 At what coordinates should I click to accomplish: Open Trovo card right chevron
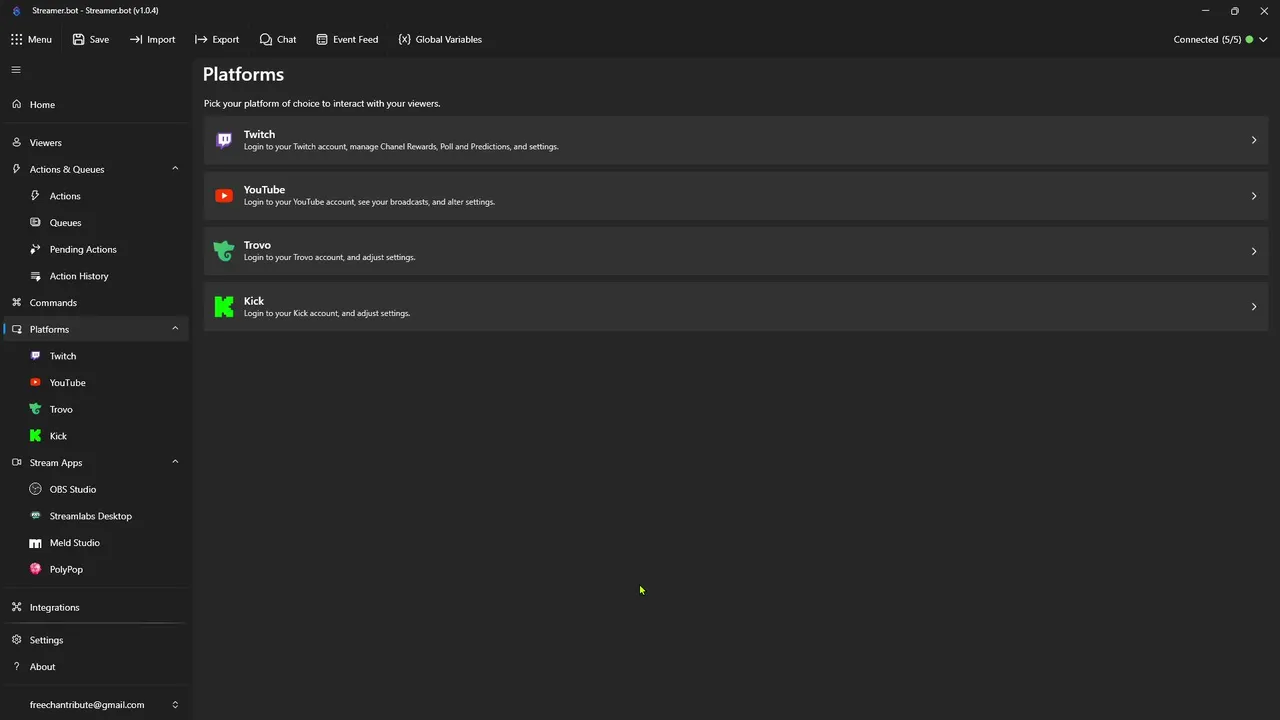[x=1253, y=251]
